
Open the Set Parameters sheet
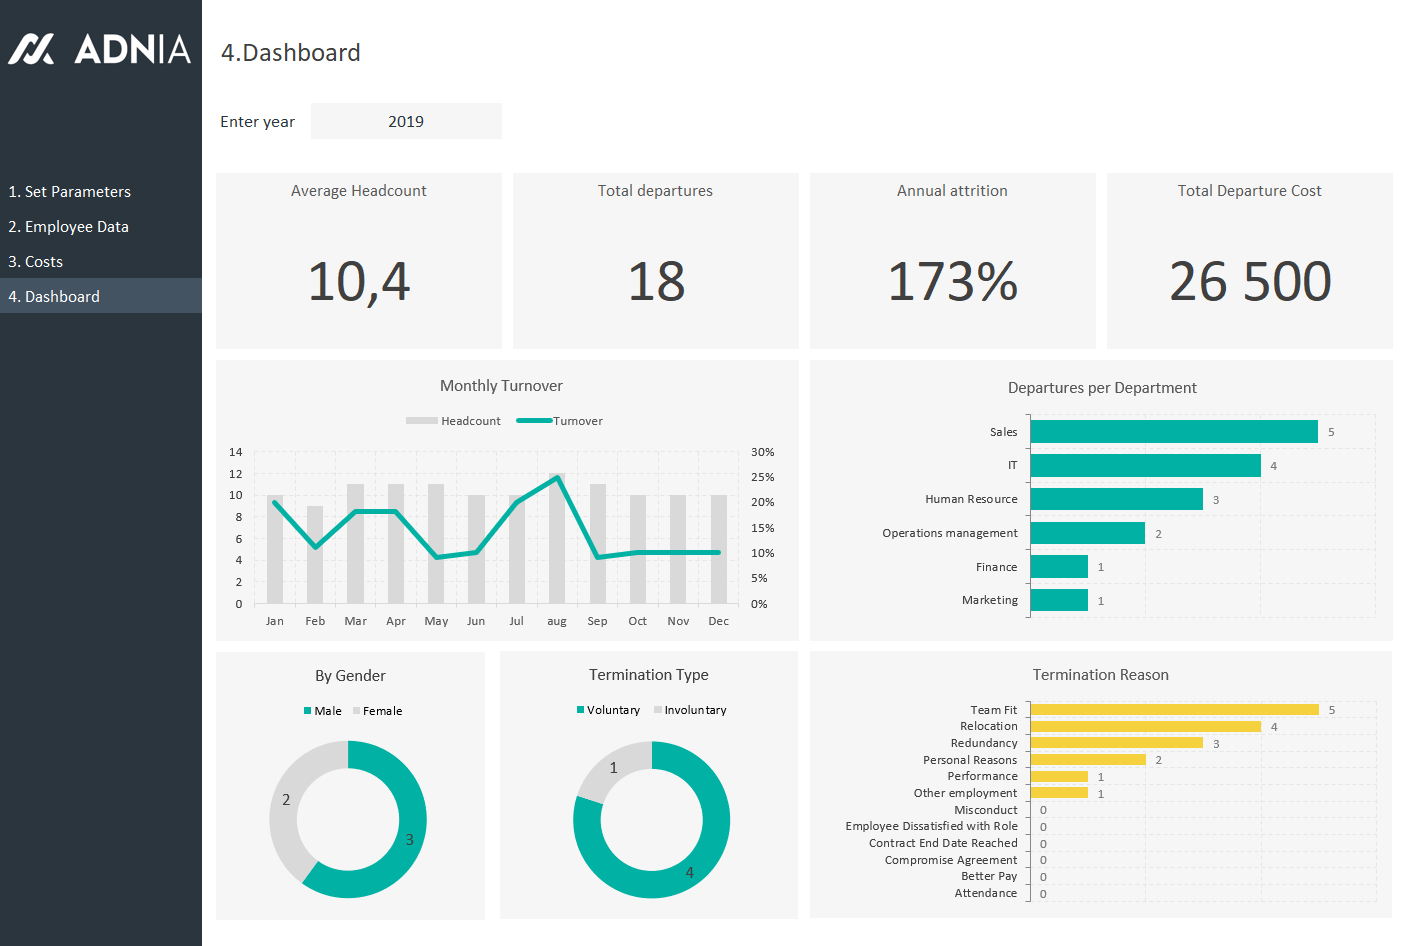69,192
